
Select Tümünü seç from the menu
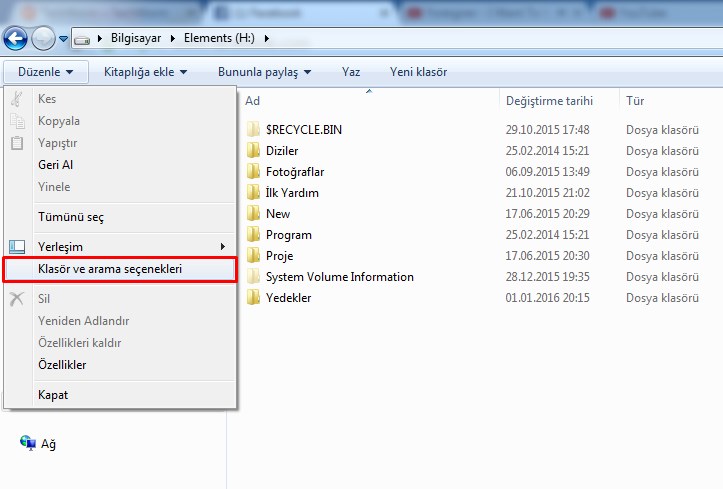[x=71, y=217]
